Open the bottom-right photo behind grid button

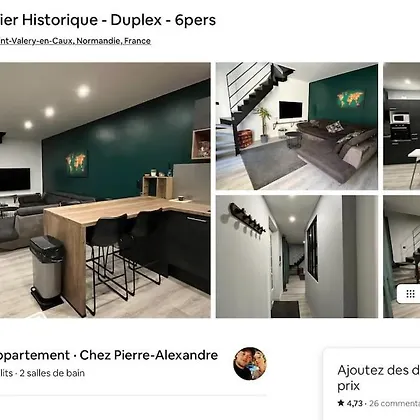[402, 256]
